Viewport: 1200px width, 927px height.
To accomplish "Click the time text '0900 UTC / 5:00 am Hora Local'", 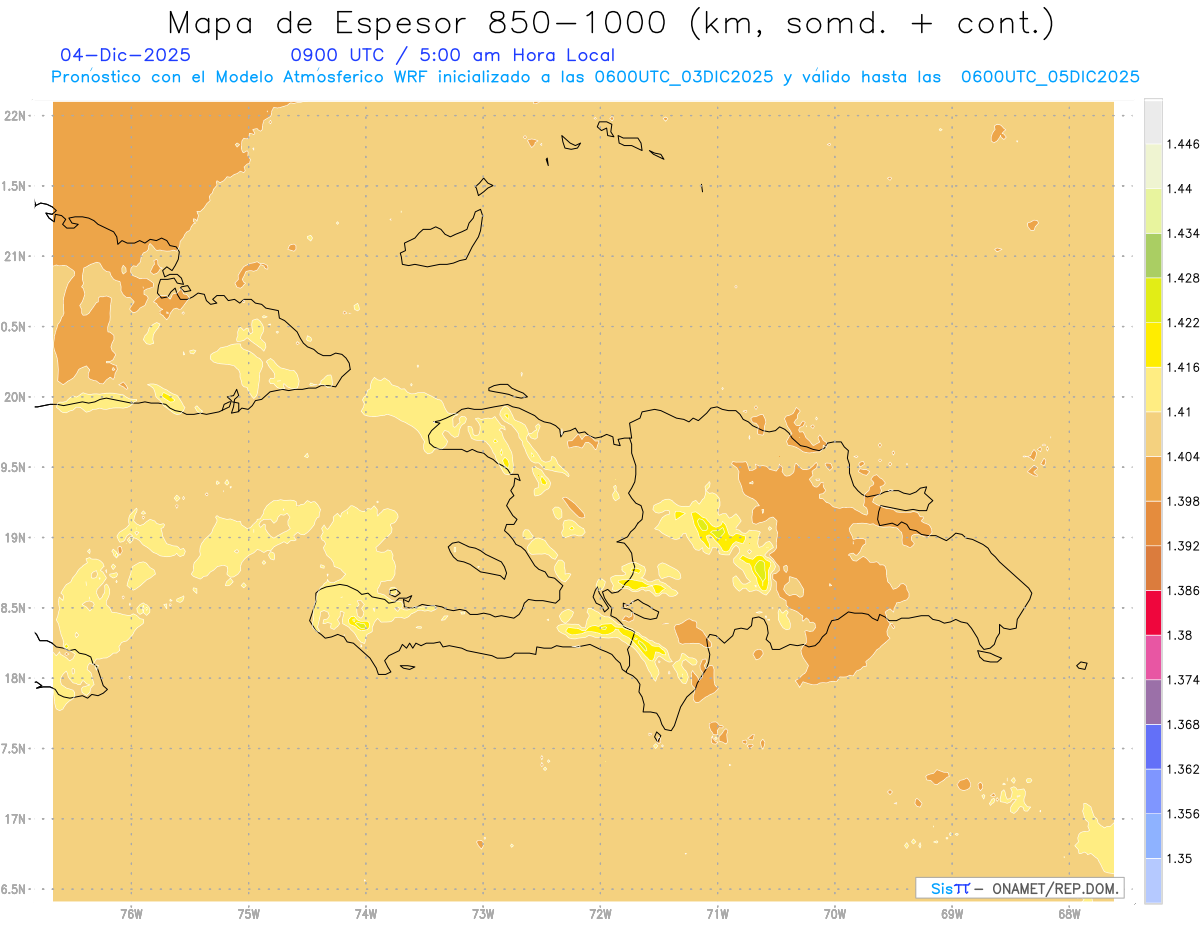I will 452,55.
